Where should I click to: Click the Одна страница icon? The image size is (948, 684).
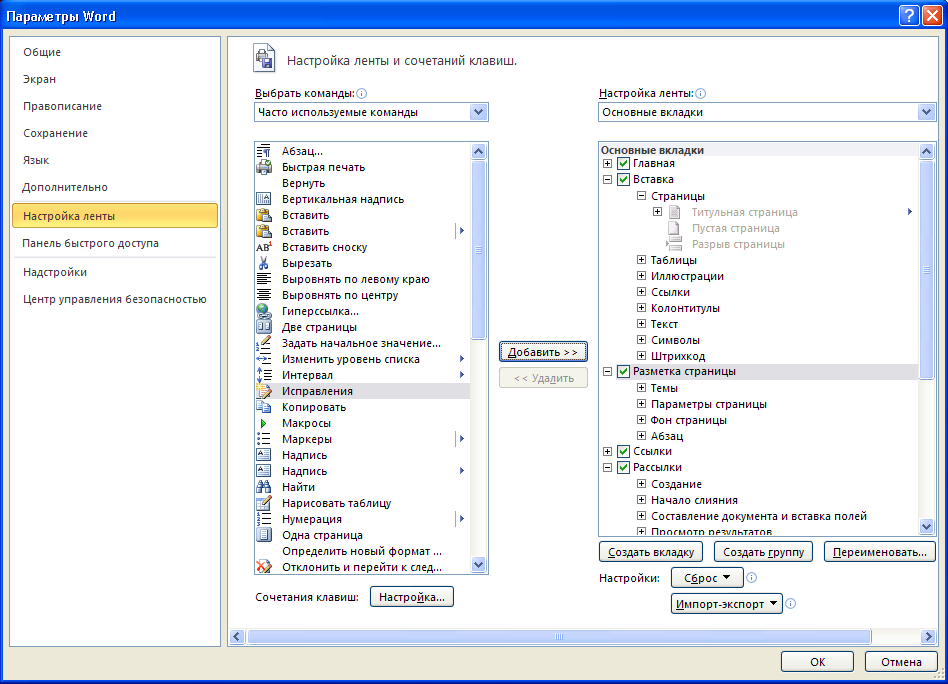[264, 535]
